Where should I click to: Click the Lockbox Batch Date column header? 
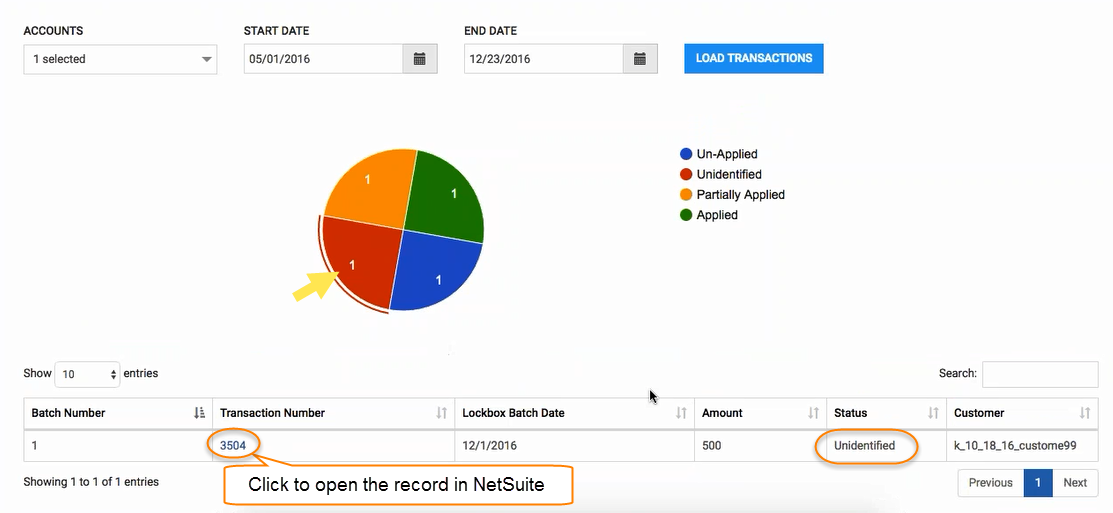574,413
